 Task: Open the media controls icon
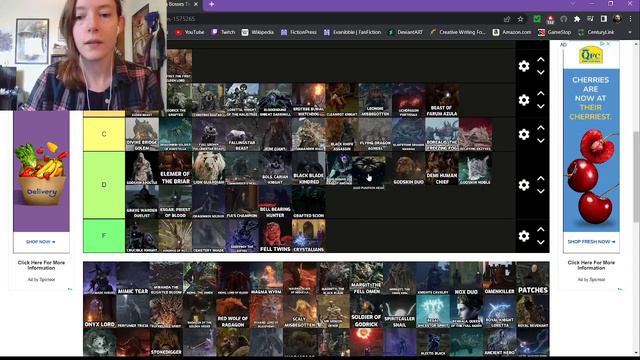(590, 19)
